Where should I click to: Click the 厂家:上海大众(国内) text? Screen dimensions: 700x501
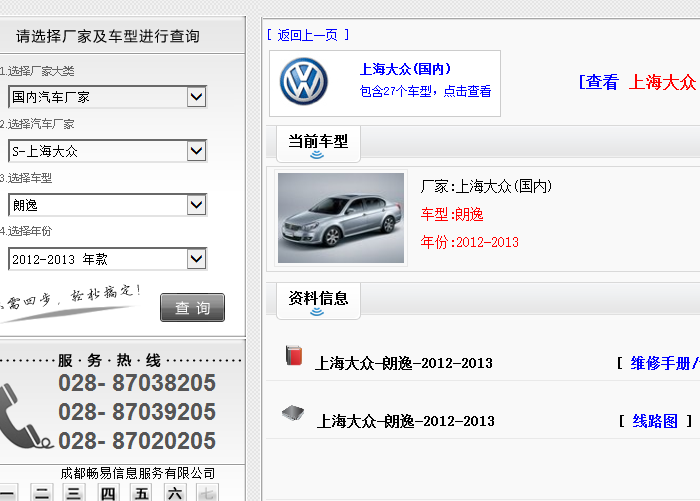click(486, 186)
